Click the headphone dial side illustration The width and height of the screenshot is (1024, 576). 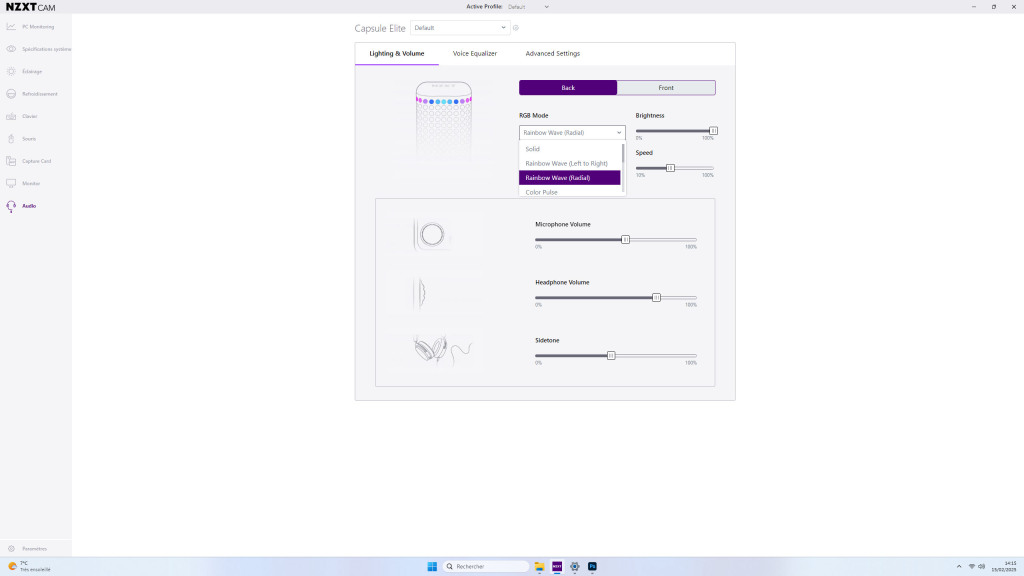[419, 292]
